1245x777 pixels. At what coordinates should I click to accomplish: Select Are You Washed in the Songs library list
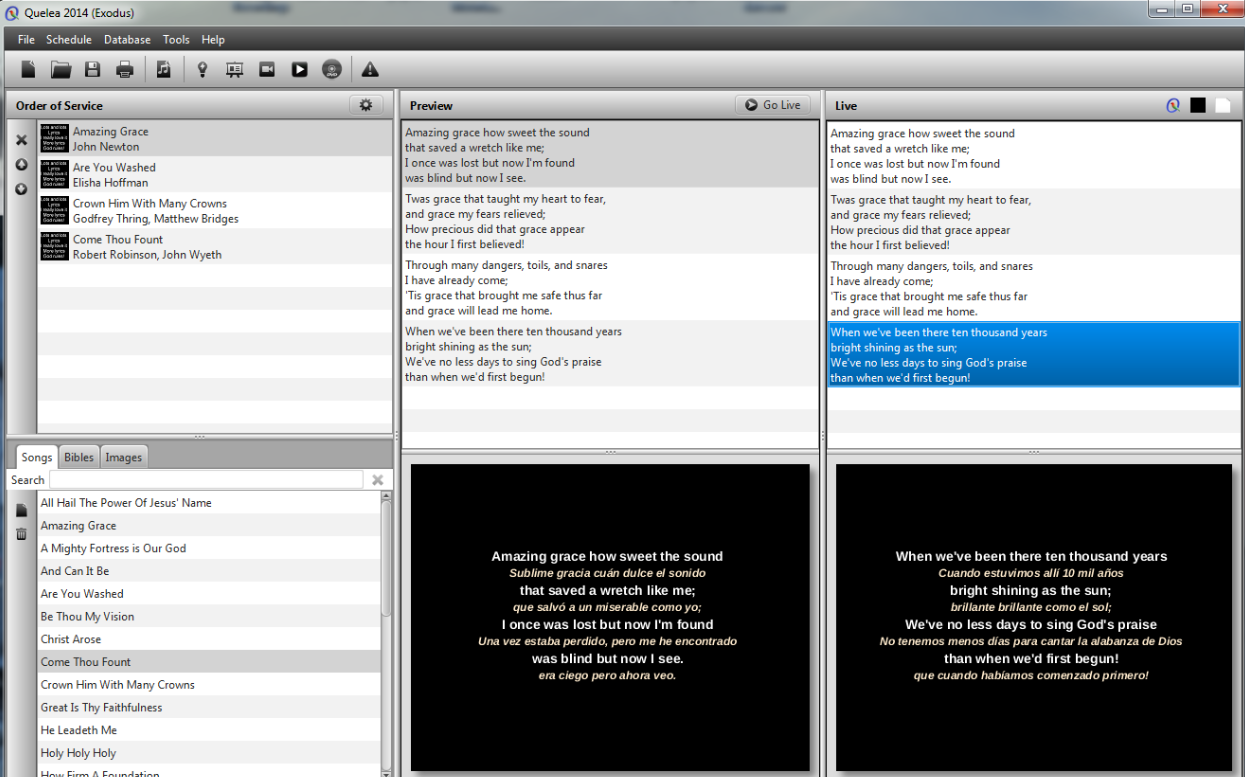pos(209,594)
